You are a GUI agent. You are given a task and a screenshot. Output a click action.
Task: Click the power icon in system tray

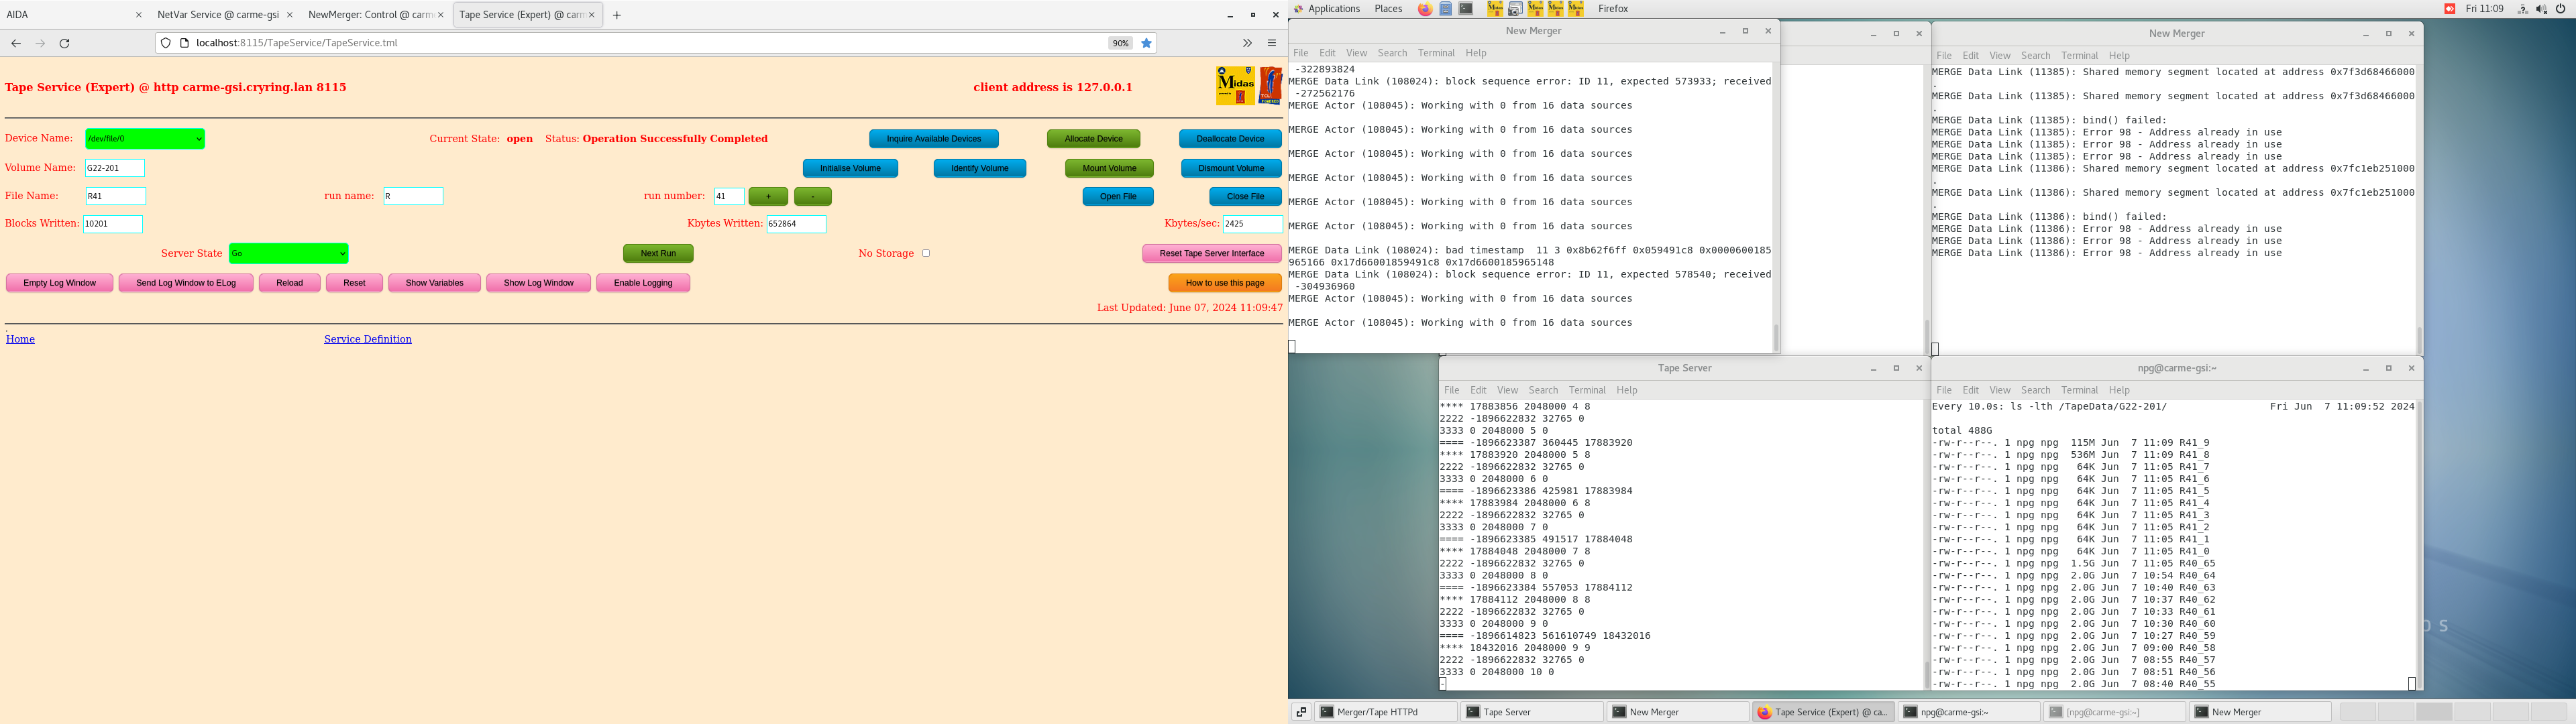[2561, 9]
